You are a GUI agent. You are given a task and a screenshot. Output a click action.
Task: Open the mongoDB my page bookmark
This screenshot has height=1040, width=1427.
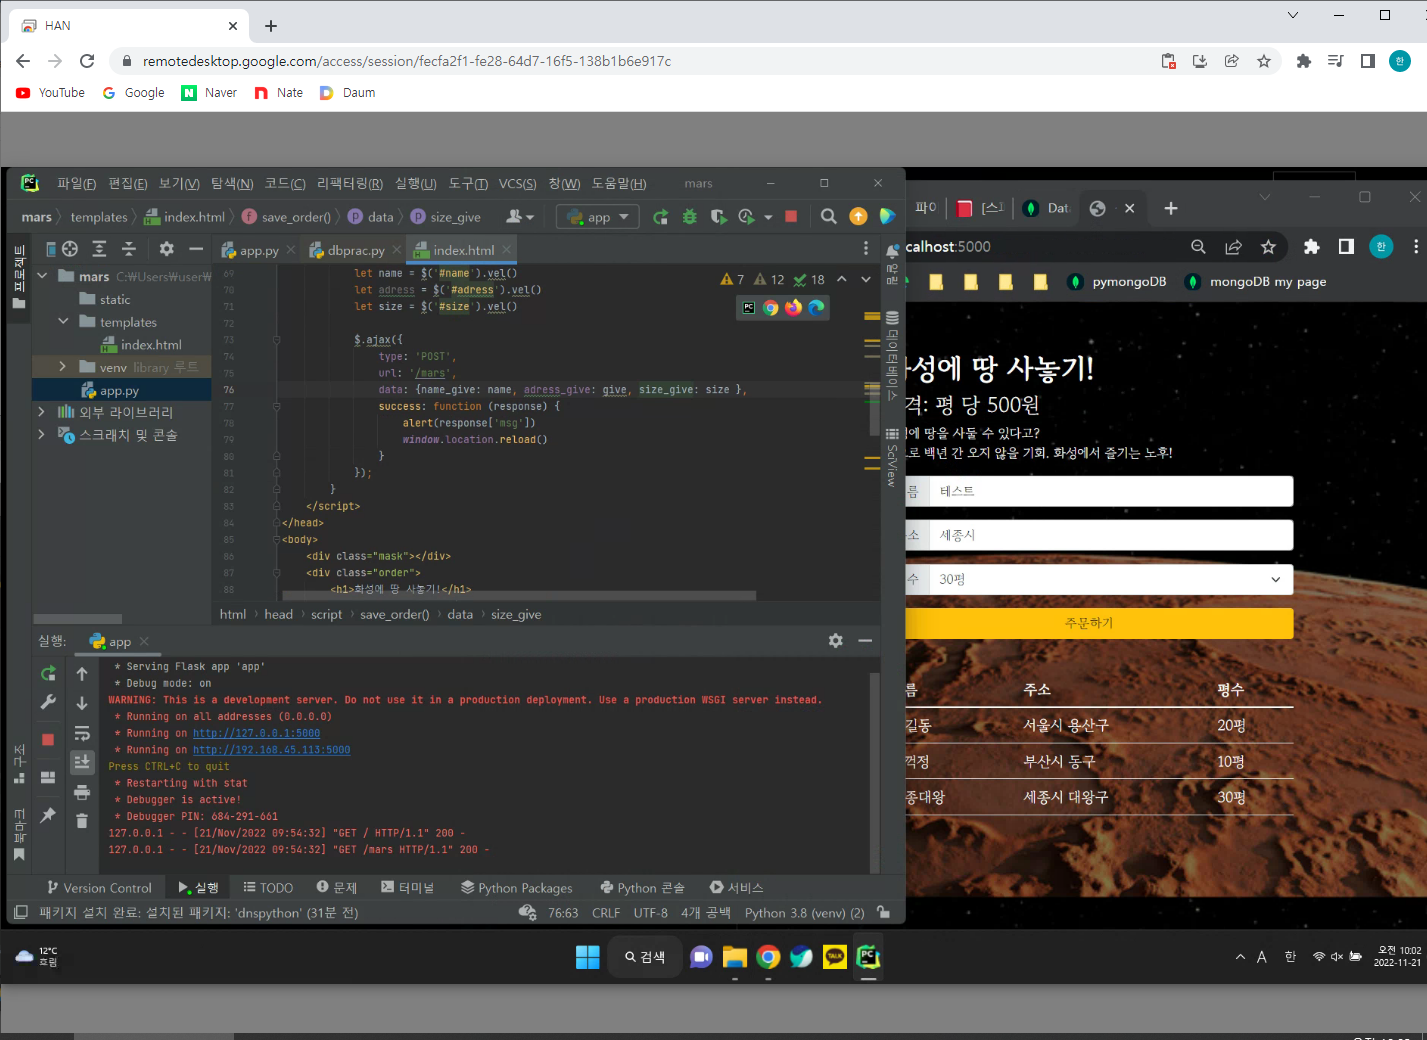1255,282
